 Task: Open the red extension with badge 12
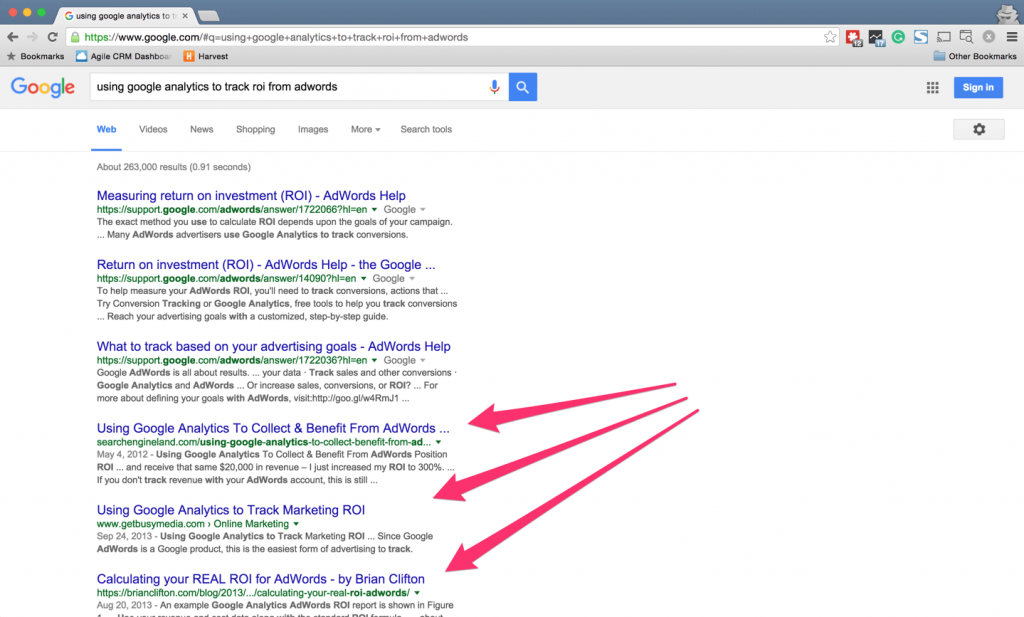click(x=854, y=38)
